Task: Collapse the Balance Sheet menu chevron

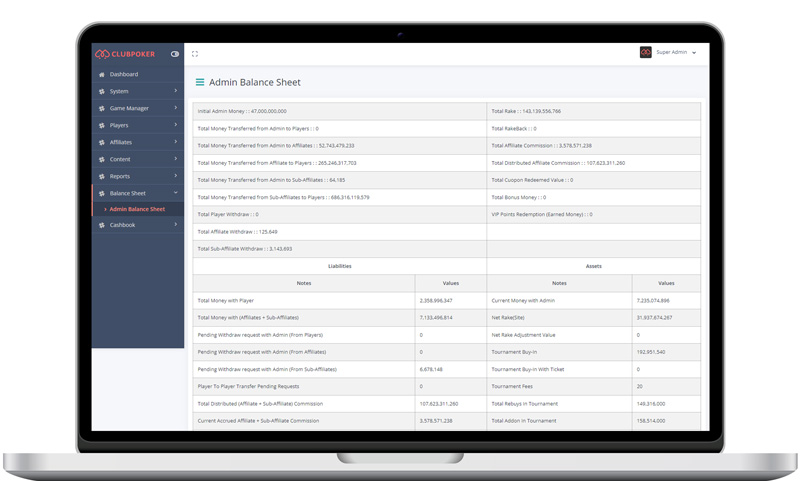Action: pyautogui.click(x=176, y=193)
